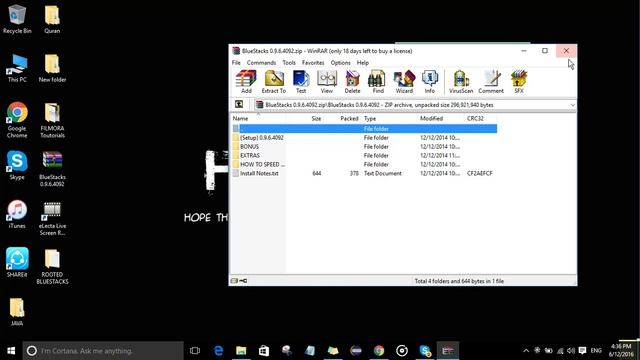Click the Delete toolbar icon
This screenshot has height=360, width=640.
coord(352,82)
